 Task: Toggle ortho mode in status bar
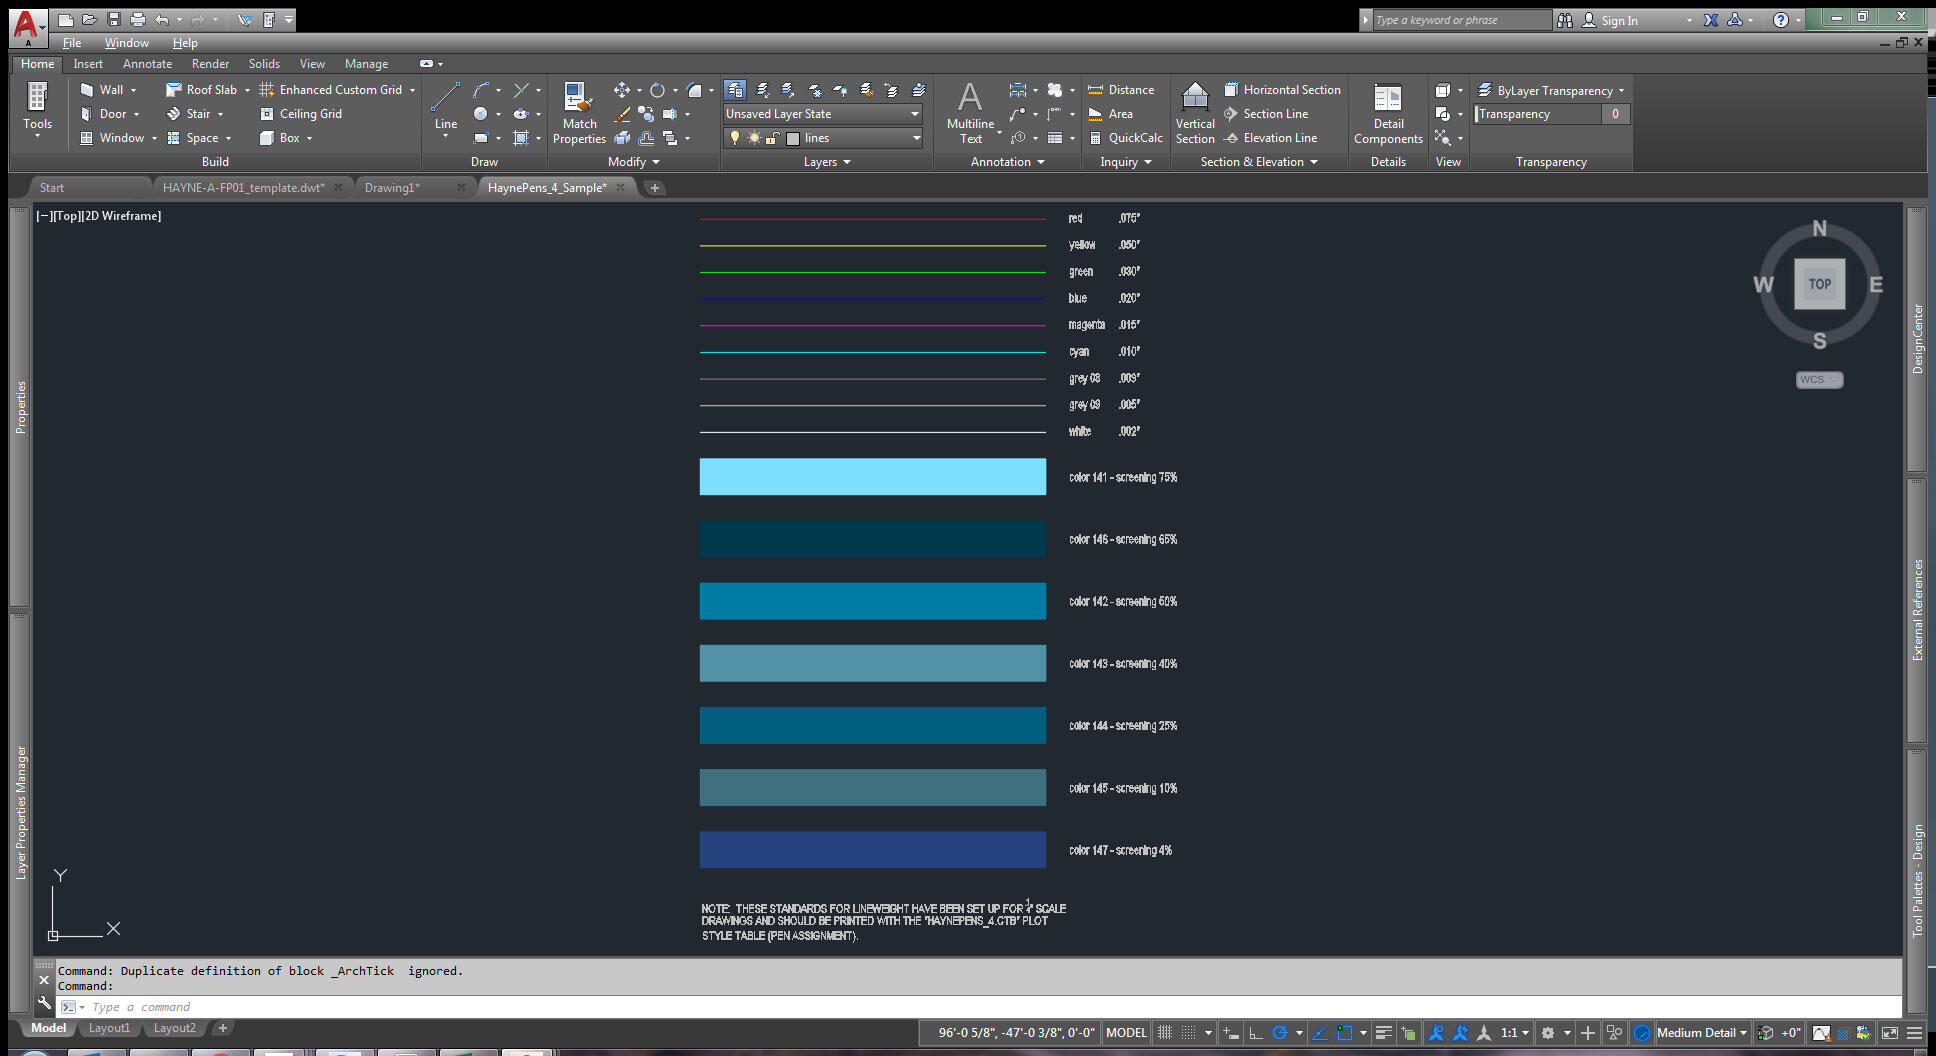click(1256, 1033)
